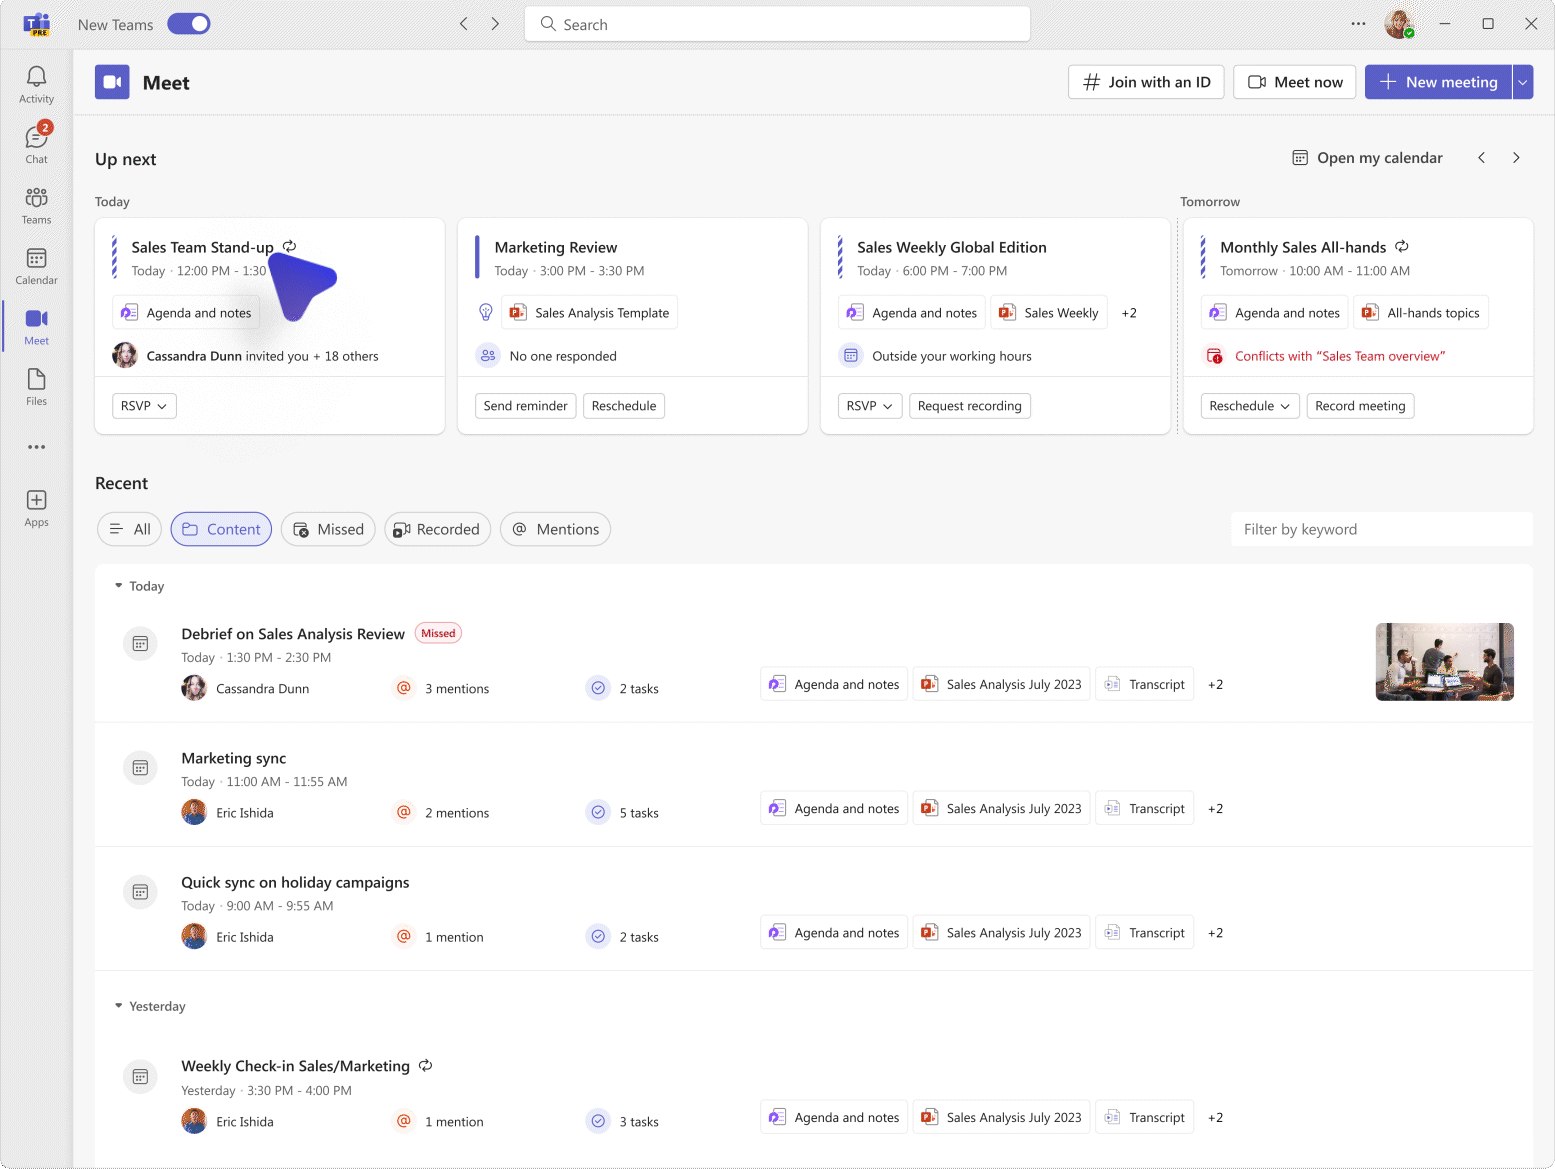
Task: Click Open my calendar link
Action: point(1367,158)
